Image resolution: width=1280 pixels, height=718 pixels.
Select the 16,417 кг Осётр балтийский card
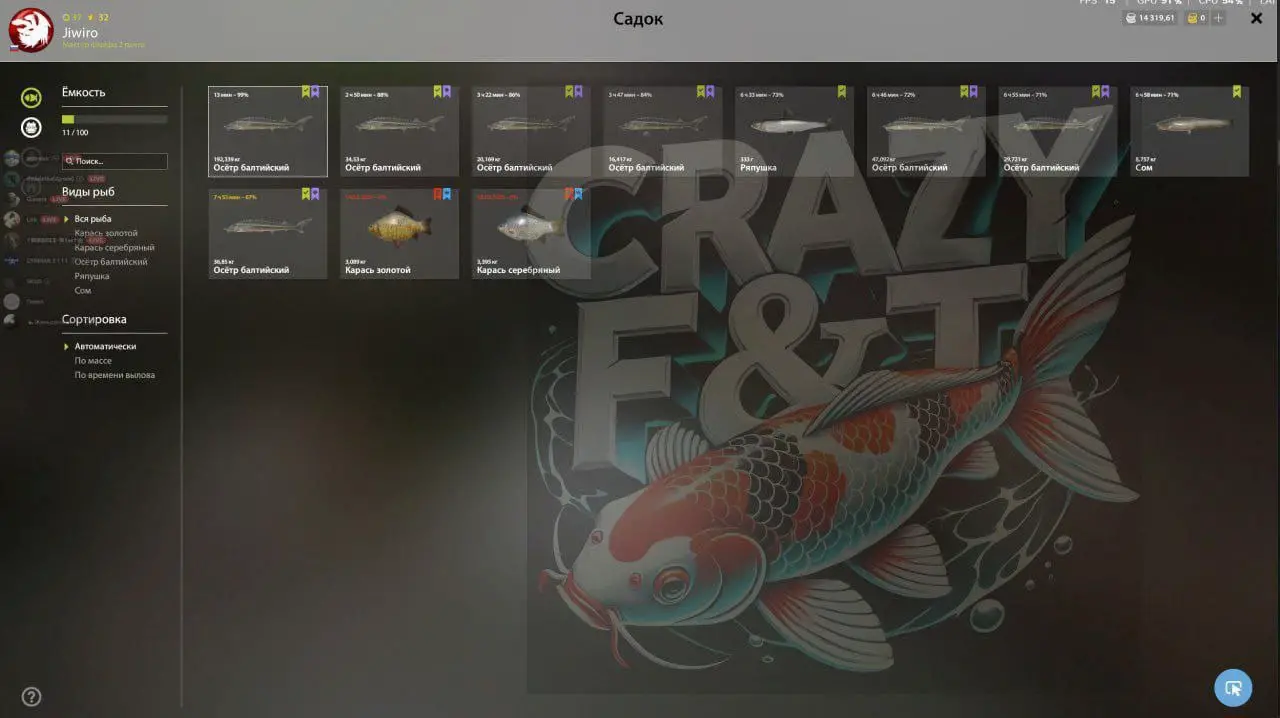point(663,131)
